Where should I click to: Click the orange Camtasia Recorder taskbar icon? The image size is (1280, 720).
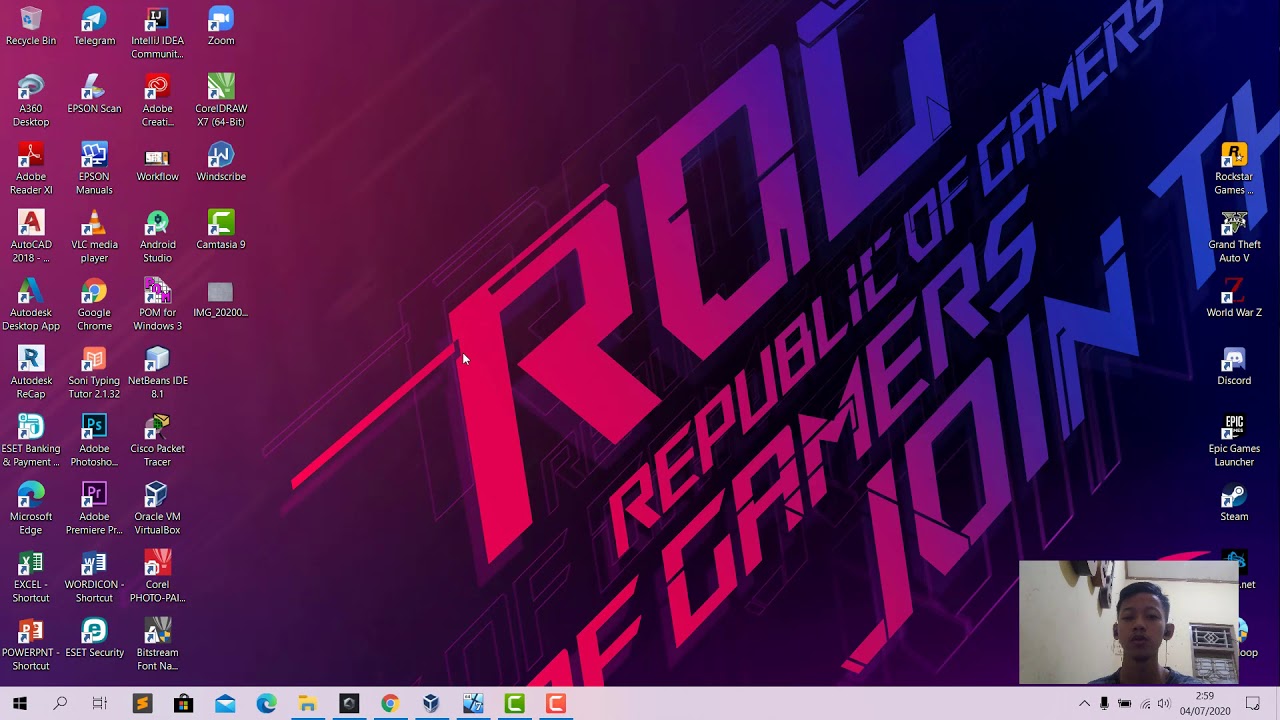click(555, 704)
